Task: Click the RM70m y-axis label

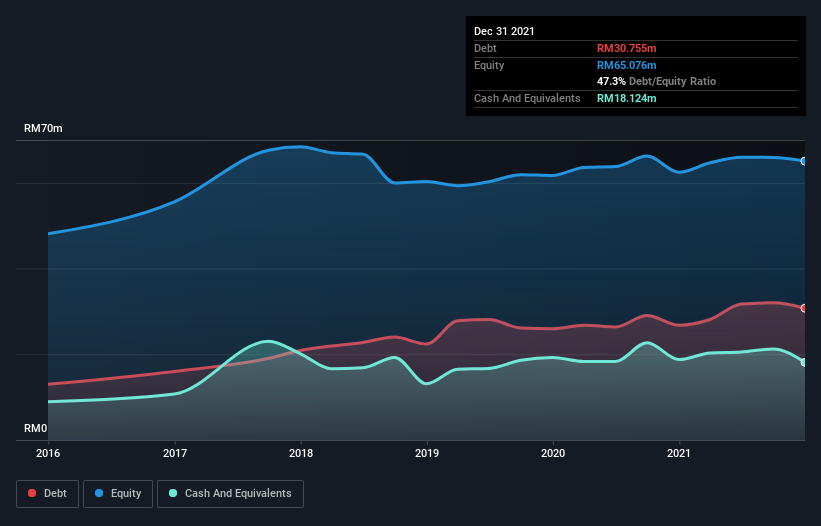Action: (43, 128)
